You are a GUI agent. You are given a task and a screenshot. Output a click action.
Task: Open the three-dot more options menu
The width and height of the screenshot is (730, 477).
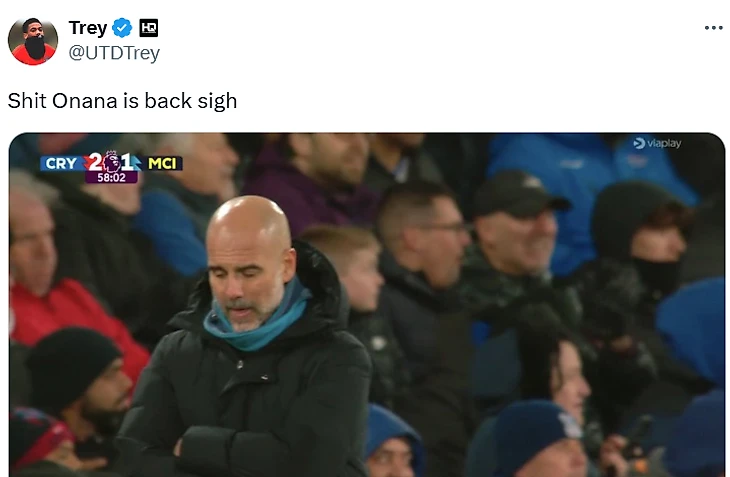pos(714,28)
